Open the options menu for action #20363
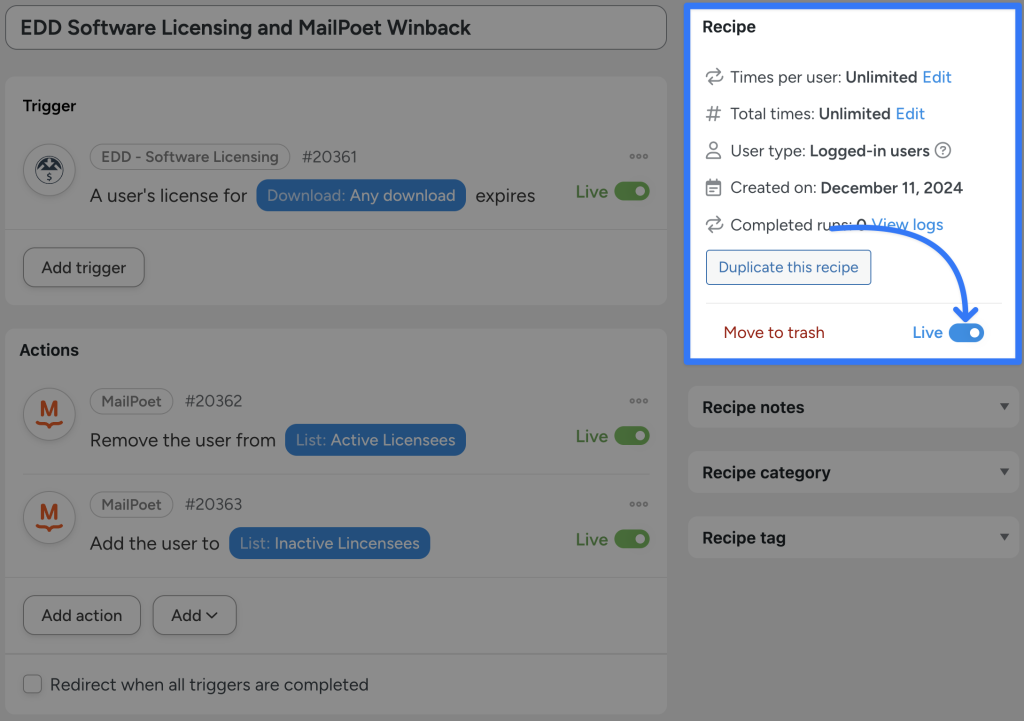The image size is (1024, 721). click(x=638, y=504)
